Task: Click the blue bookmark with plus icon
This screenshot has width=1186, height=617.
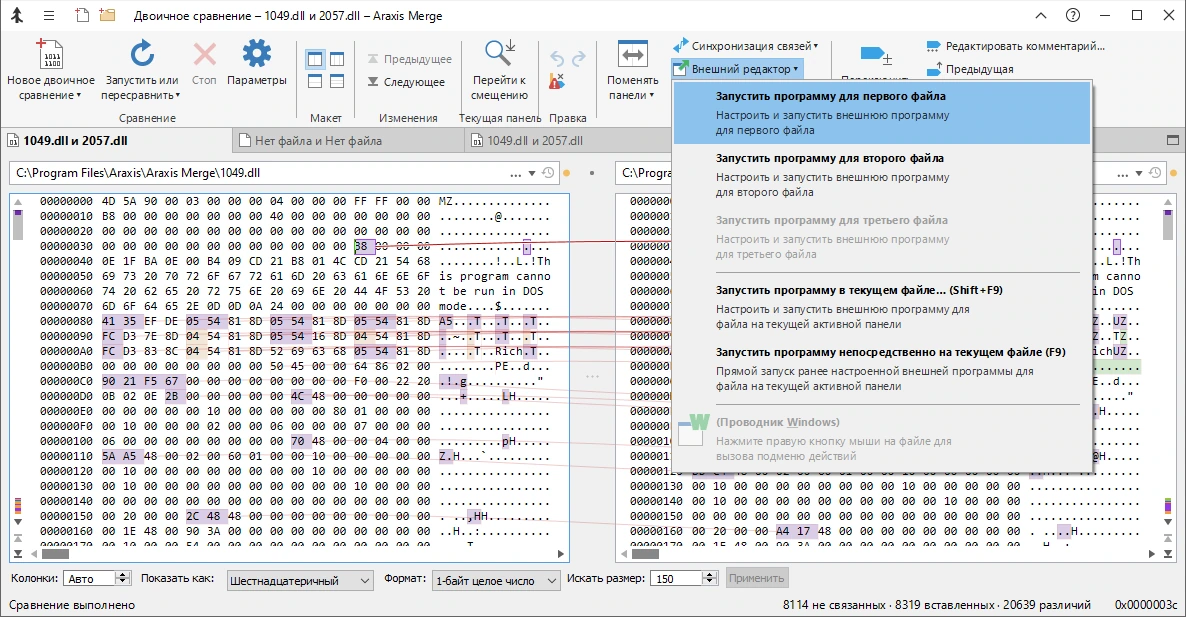Action: click(x=875, y=55)
